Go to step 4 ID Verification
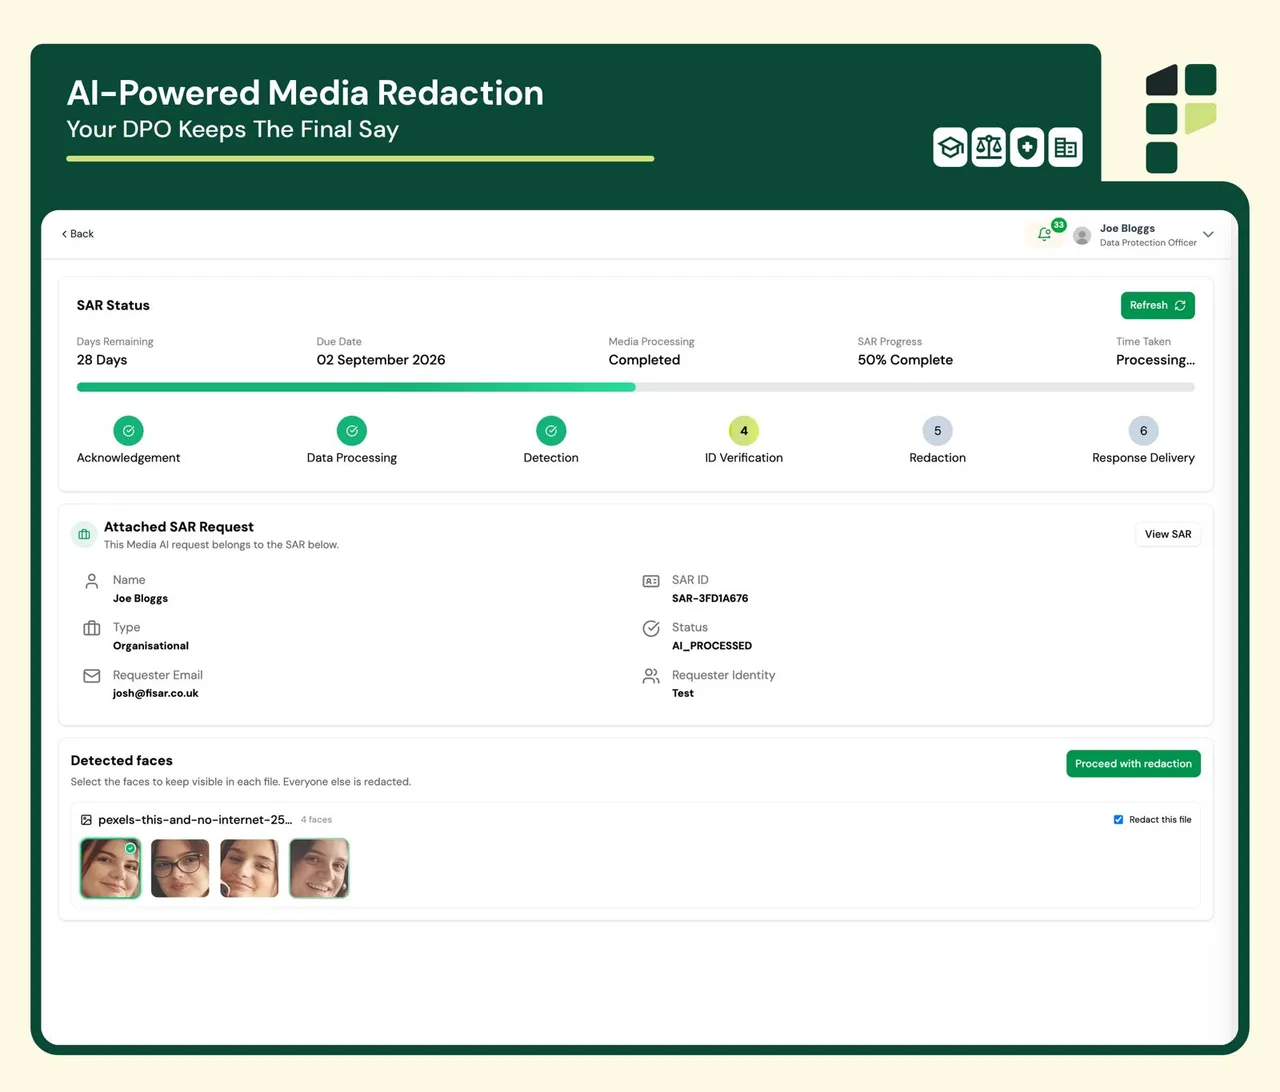 pos(744,431)
